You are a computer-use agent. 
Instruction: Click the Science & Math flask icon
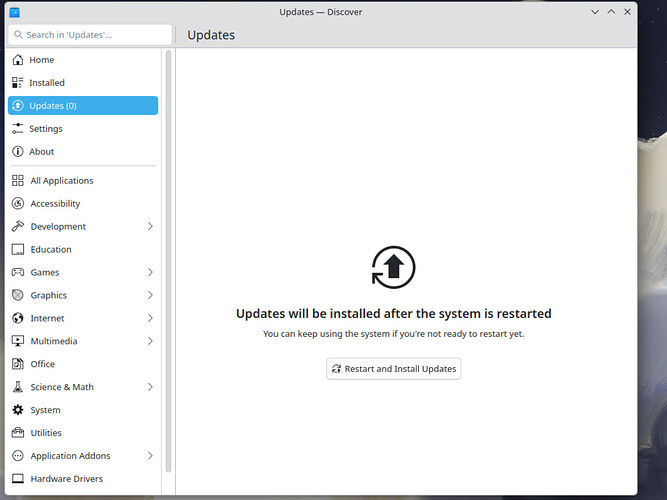click(x=17, y=387)
